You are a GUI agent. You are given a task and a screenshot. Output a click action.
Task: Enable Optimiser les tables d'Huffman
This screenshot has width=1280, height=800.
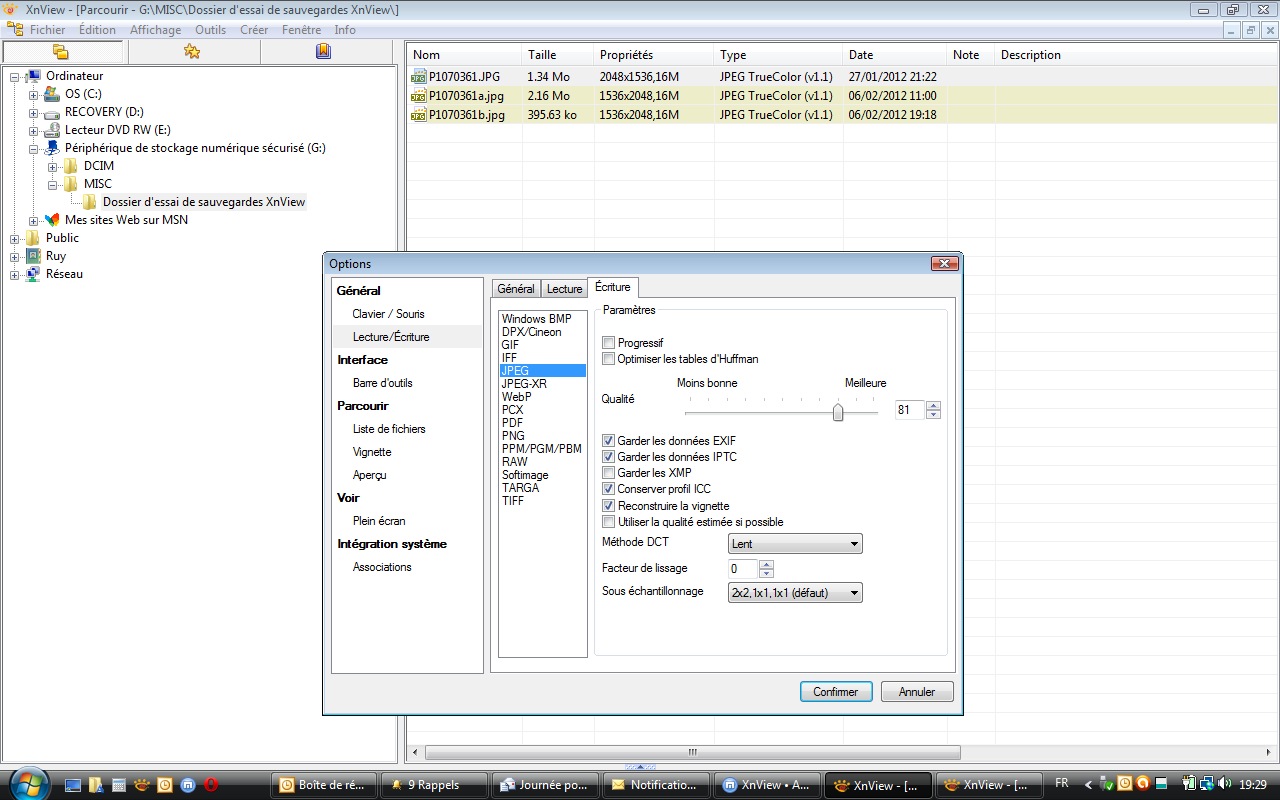[x=609, y=359]
